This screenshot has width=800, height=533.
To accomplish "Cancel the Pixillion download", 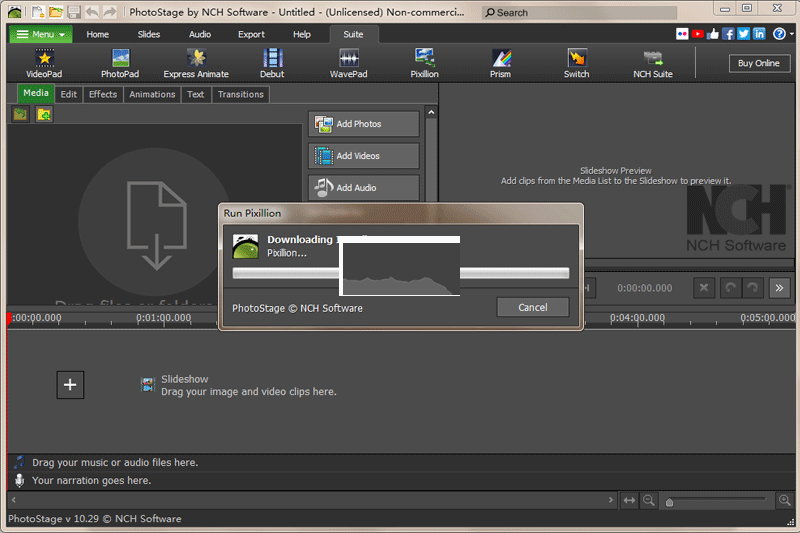I will point(532,308).
